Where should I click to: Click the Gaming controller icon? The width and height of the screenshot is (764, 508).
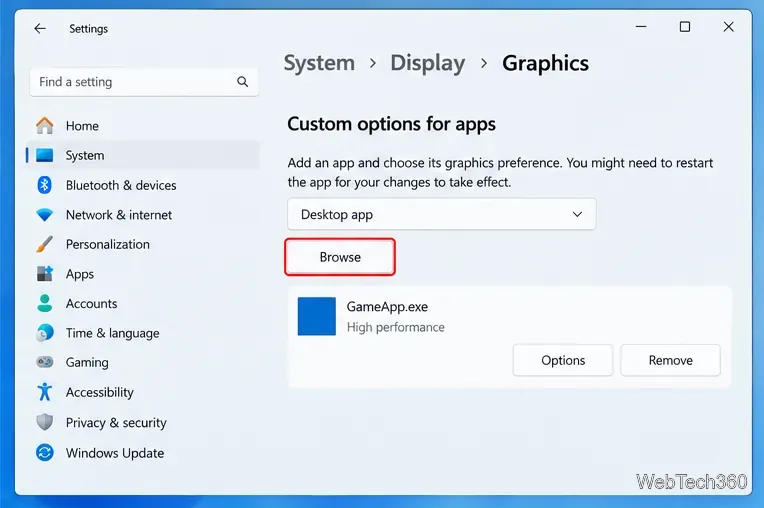45,362
